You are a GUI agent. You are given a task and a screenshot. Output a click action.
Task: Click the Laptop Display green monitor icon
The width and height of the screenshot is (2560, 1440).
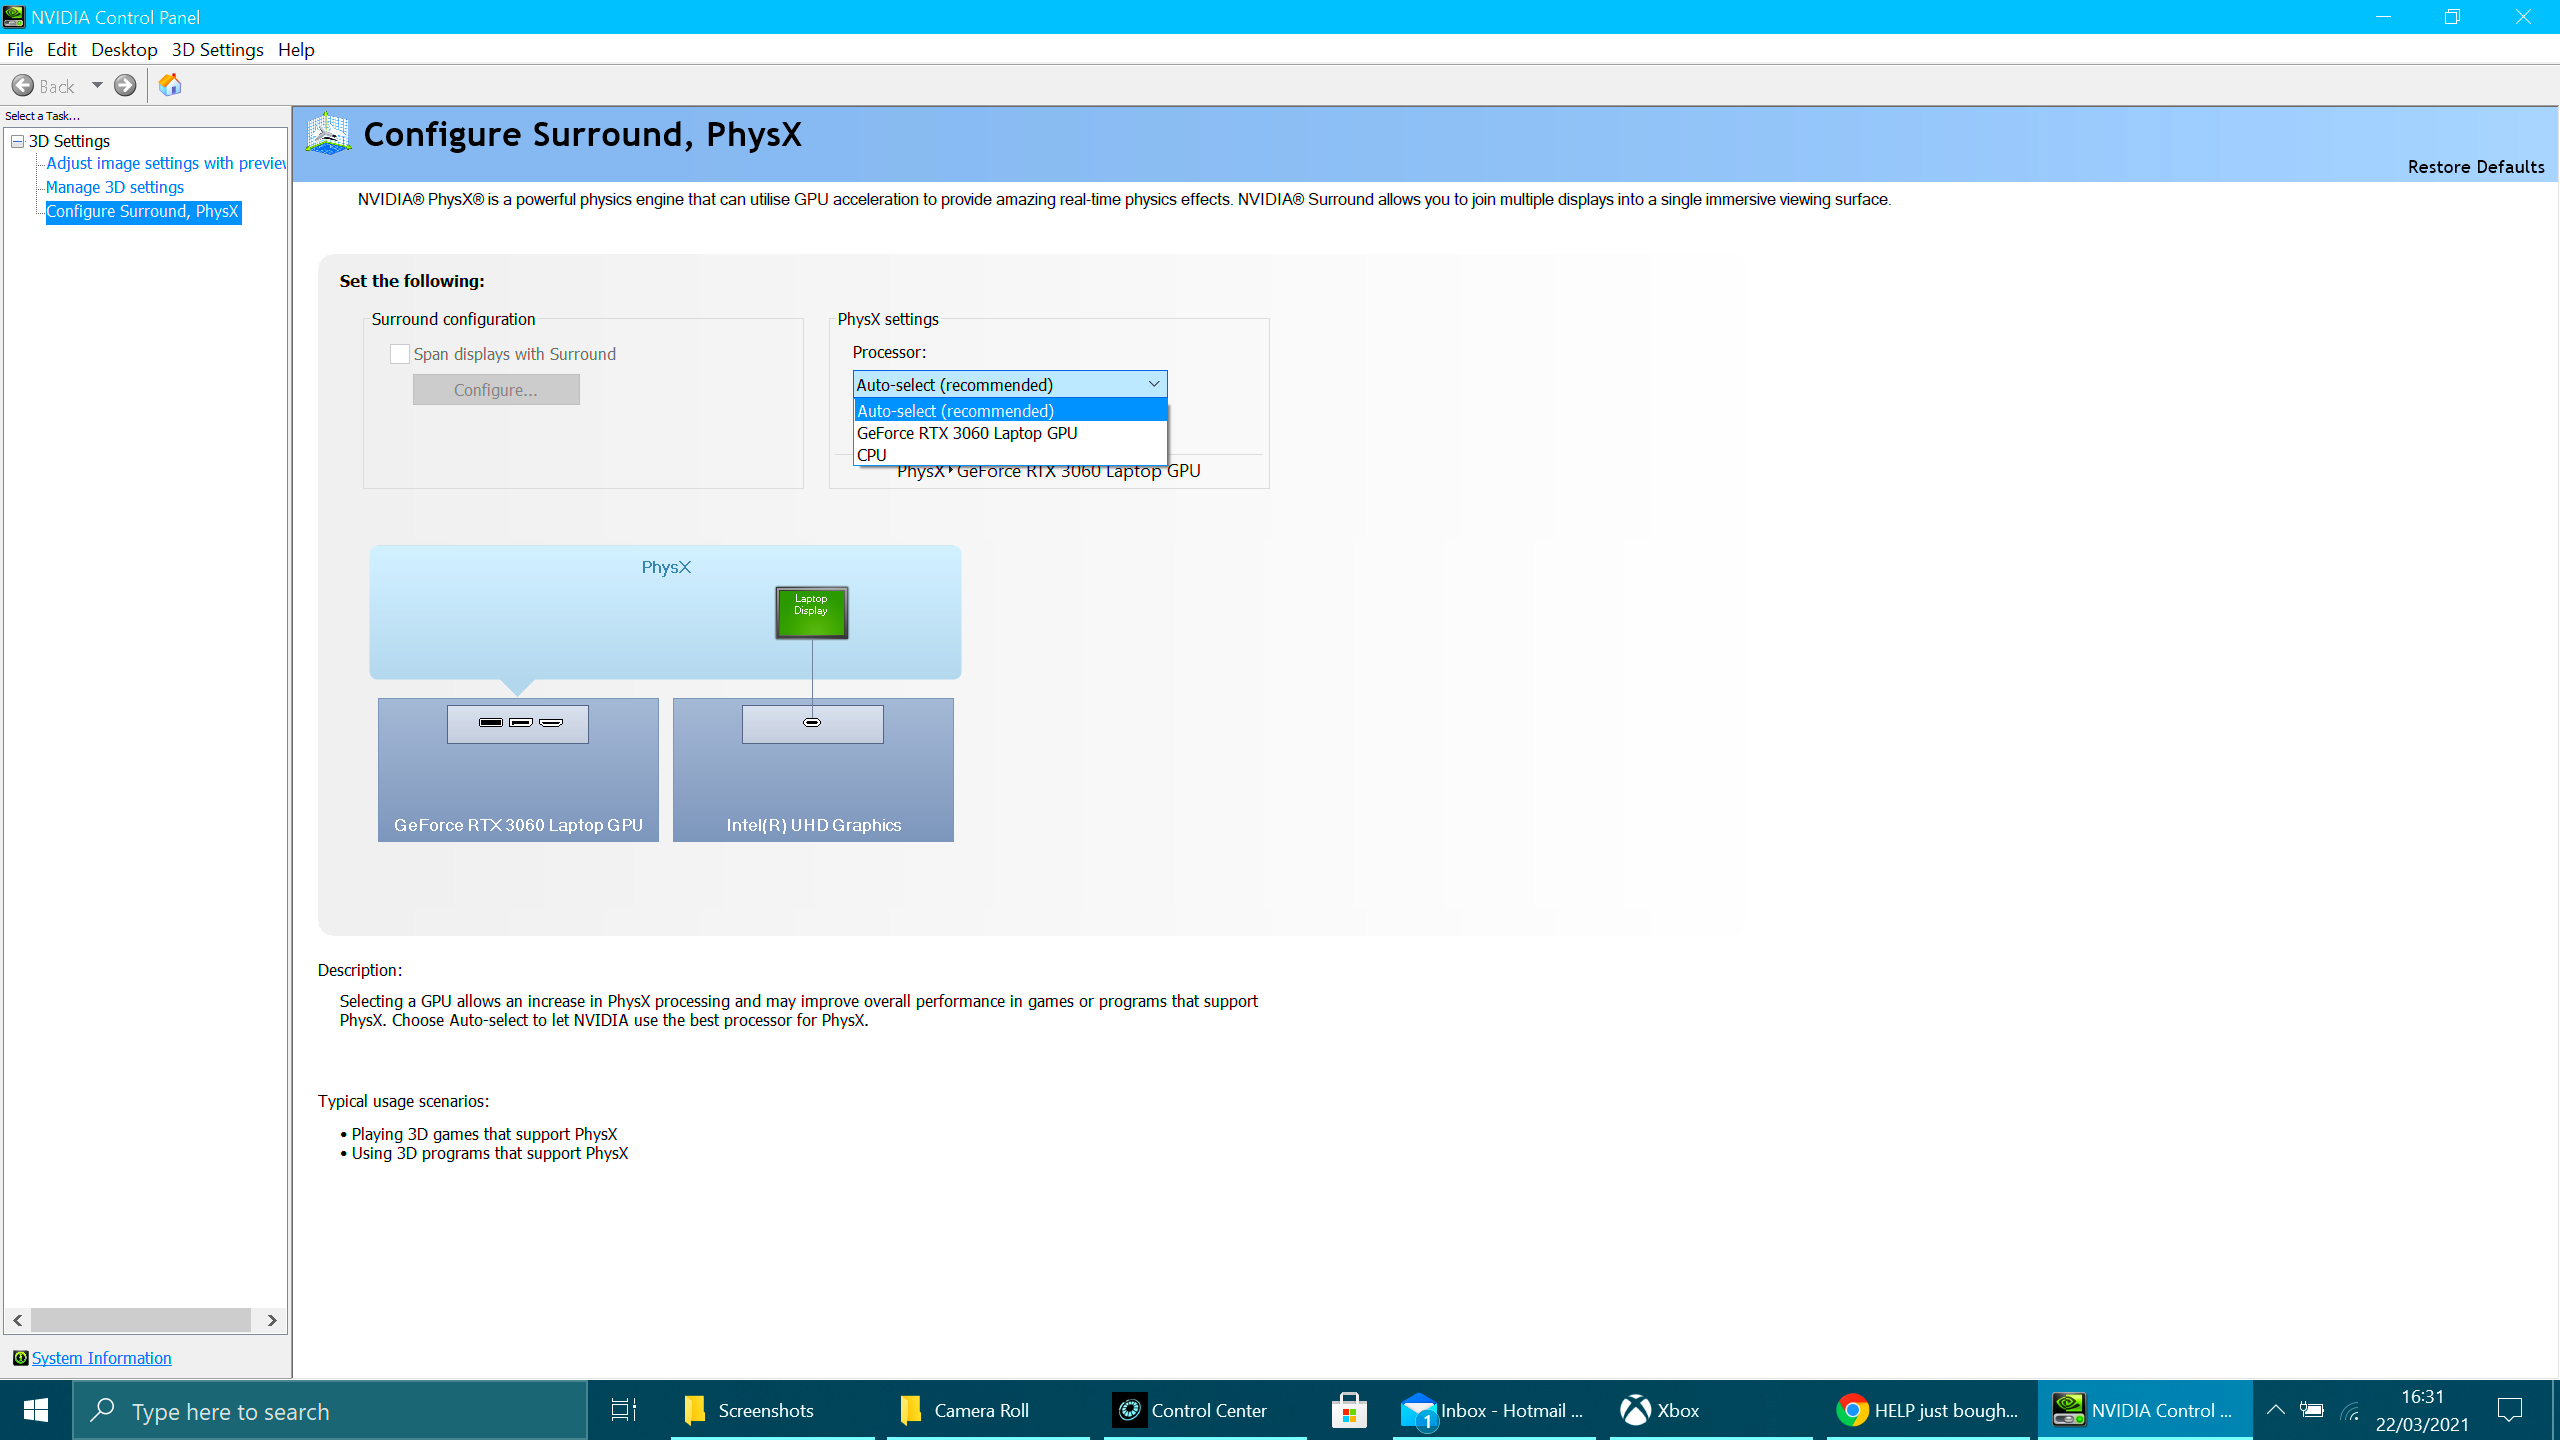coord(812,612)
